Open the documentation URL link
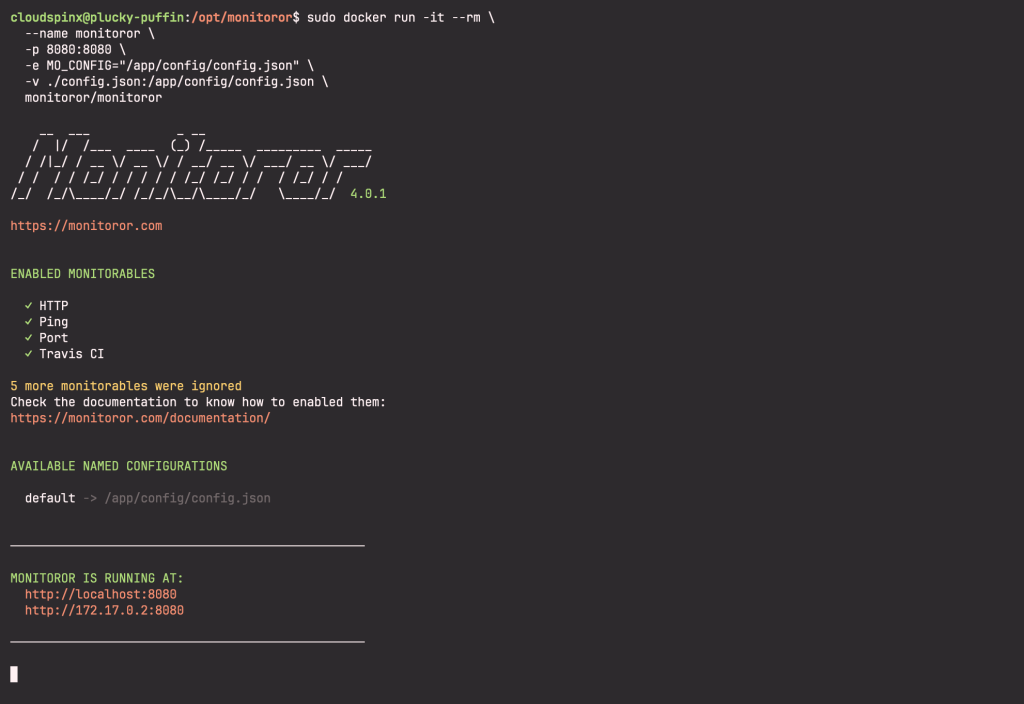The width and height of the screenshot is (1024, 704). (140, 417)
